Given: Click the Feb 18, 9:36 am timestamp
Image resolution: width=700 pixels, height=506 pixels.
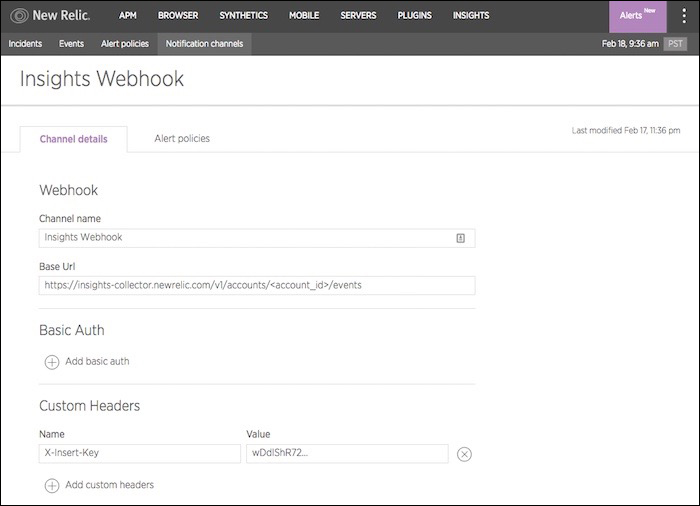Looking at the screenshot, I should 630,44.
